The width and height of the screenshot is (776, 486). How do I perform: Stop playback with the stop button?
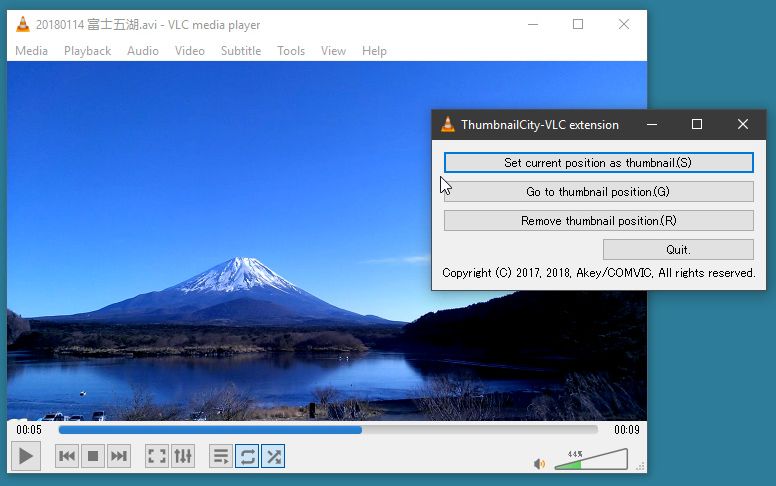pyautogui.click(x=93, y=456)
